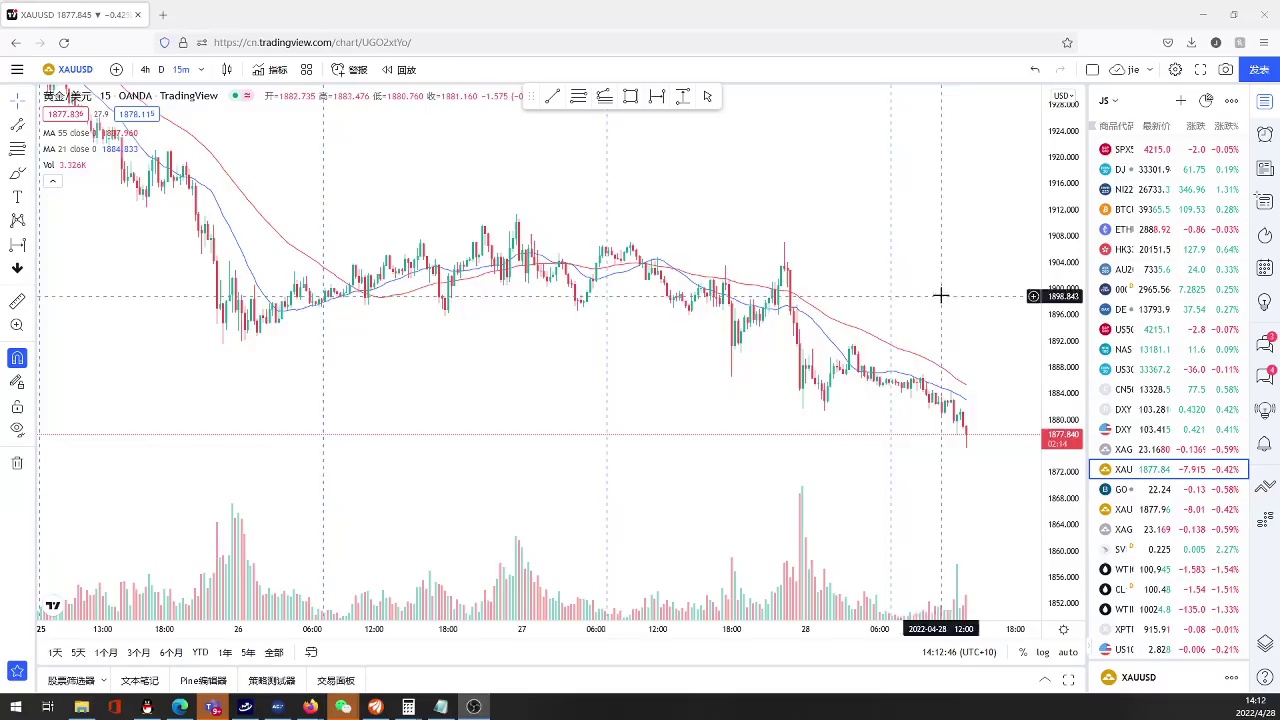Click the XAUUSD symbol search box
Screen dimensions: 1280x720
(68, 70)
